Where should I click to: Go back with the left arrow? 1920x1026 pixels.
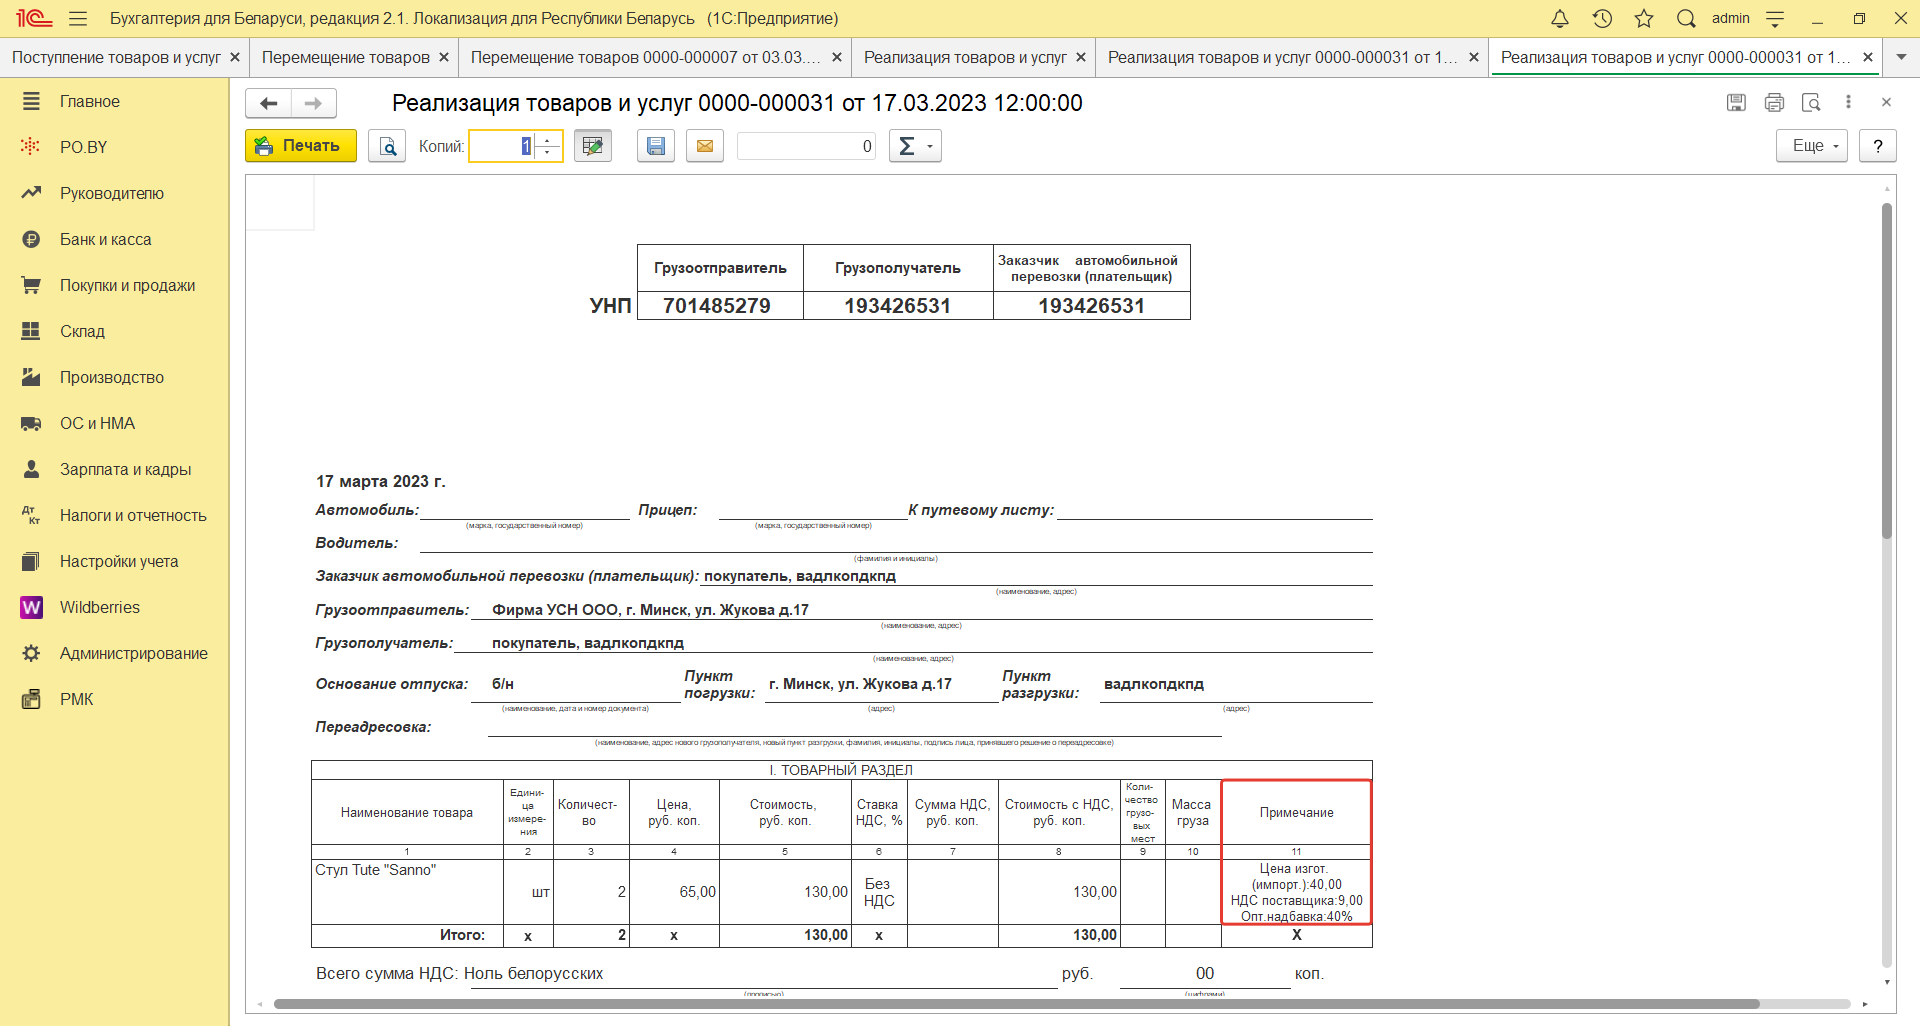(268, 103)
